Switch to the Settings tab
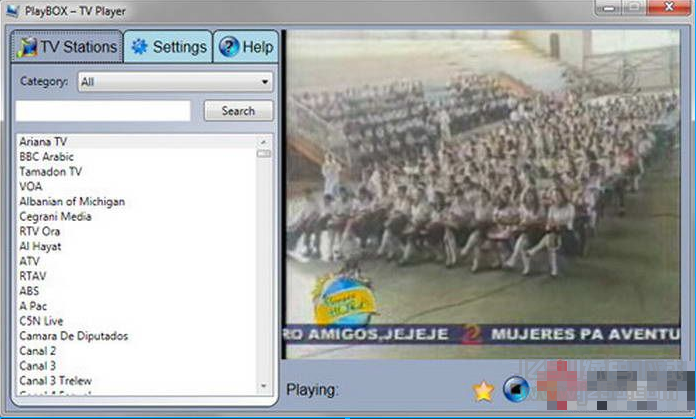This screenshot has height=419, width=696. coord(168,47)
